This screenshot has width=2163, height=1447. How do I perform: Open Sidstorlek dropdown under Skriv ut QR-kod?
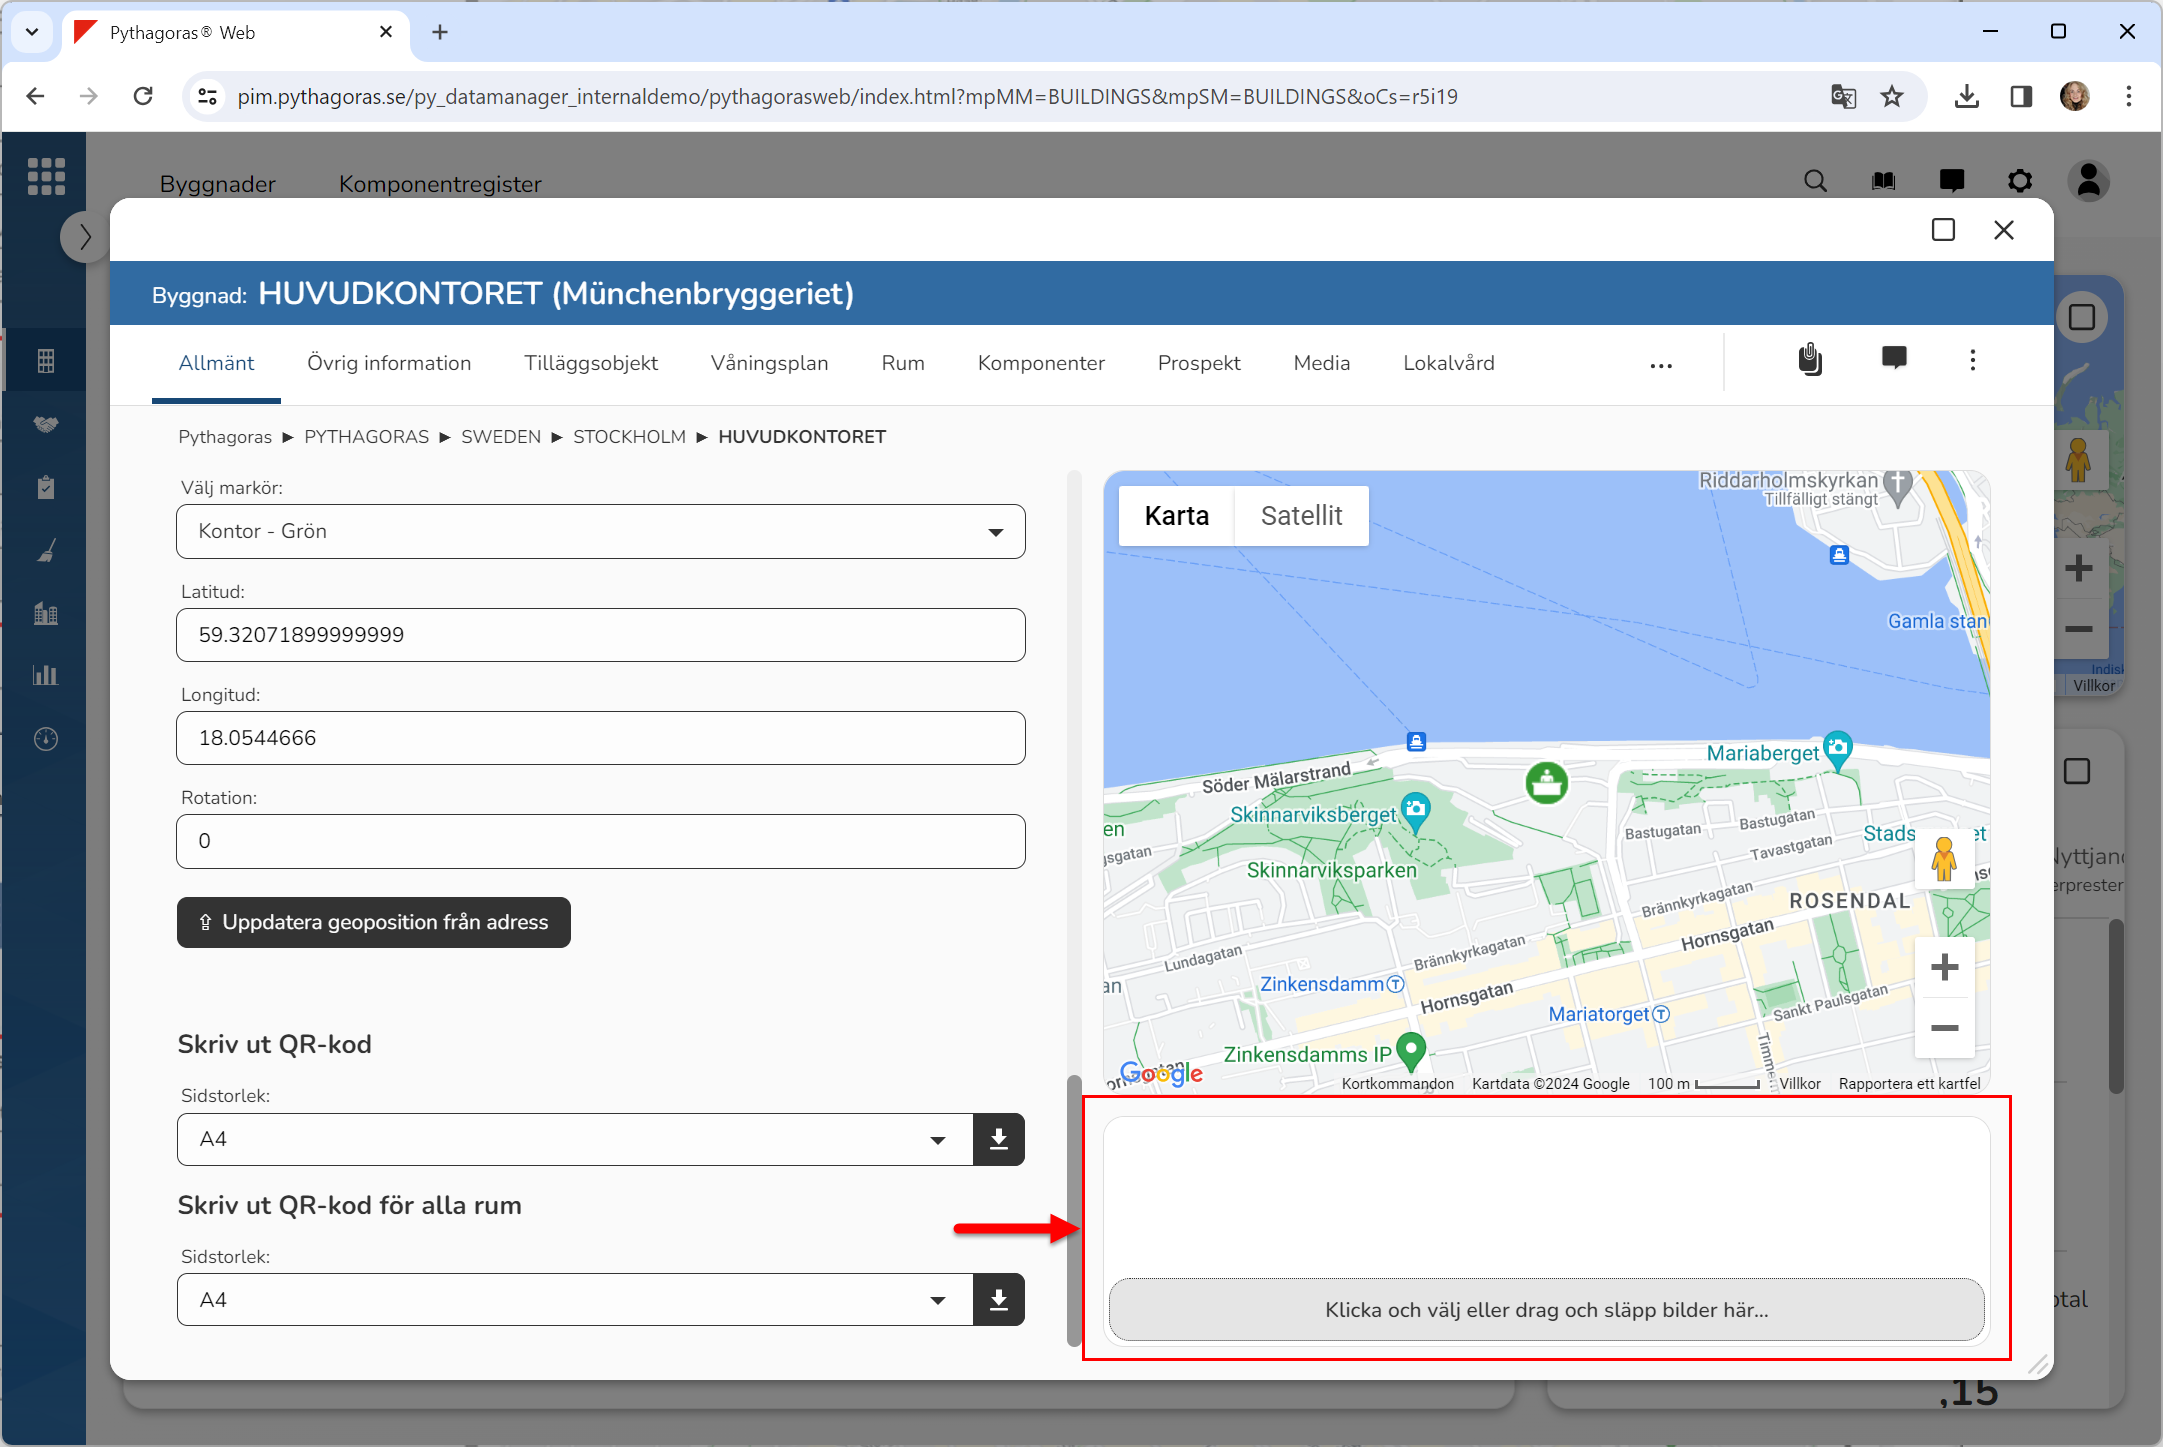(574, 1139)
